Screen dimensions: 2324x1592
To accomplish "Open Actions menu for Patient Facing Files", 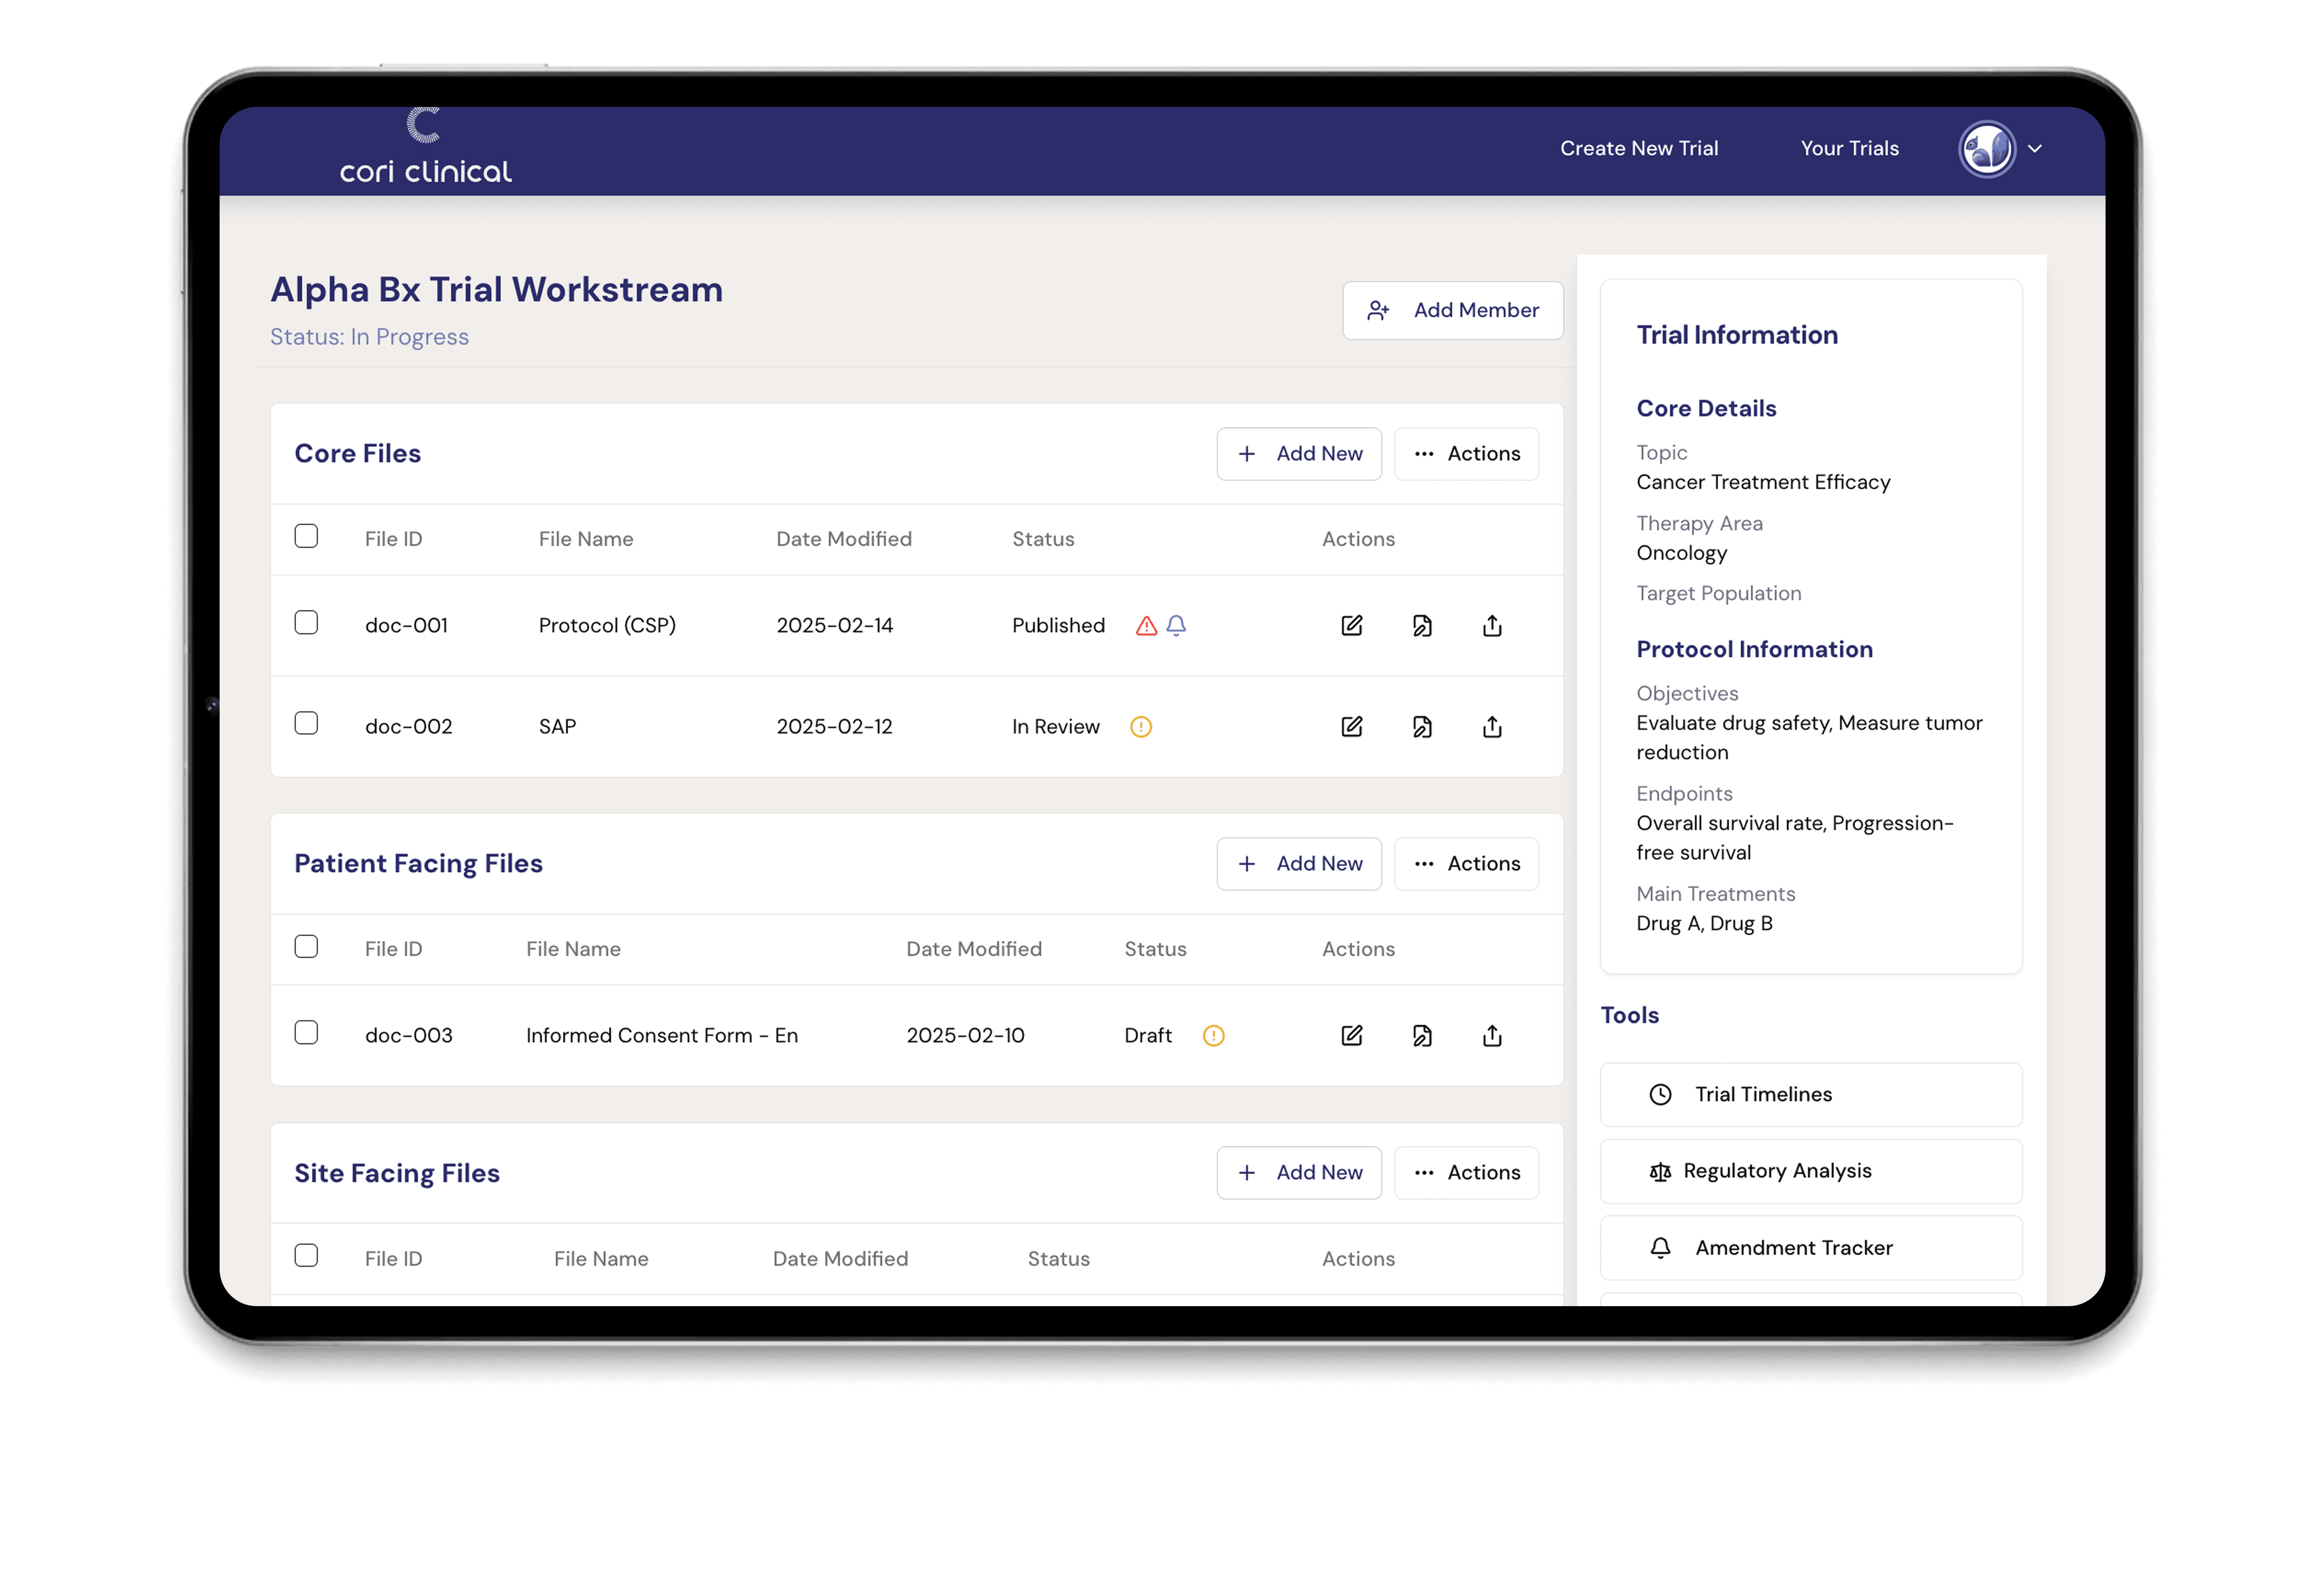I will (x=1466, y=864).
